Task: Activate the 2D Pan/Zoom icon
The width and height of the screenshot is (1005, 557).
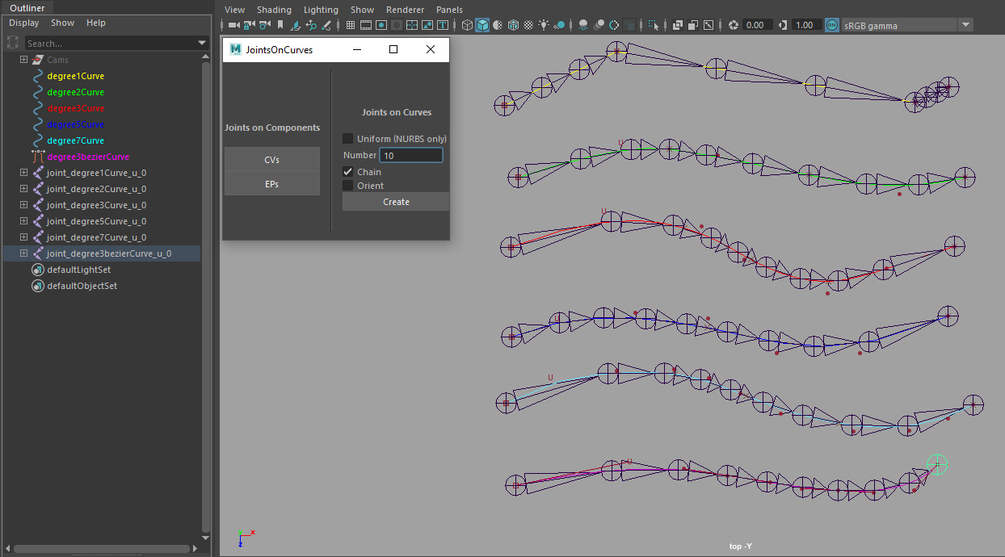Action: tap(311, 25)
